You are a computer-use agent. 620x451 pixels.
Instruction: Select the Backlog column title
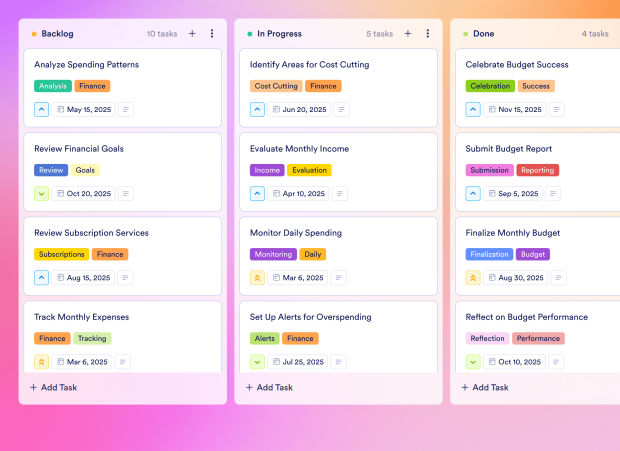coord(57,33)
